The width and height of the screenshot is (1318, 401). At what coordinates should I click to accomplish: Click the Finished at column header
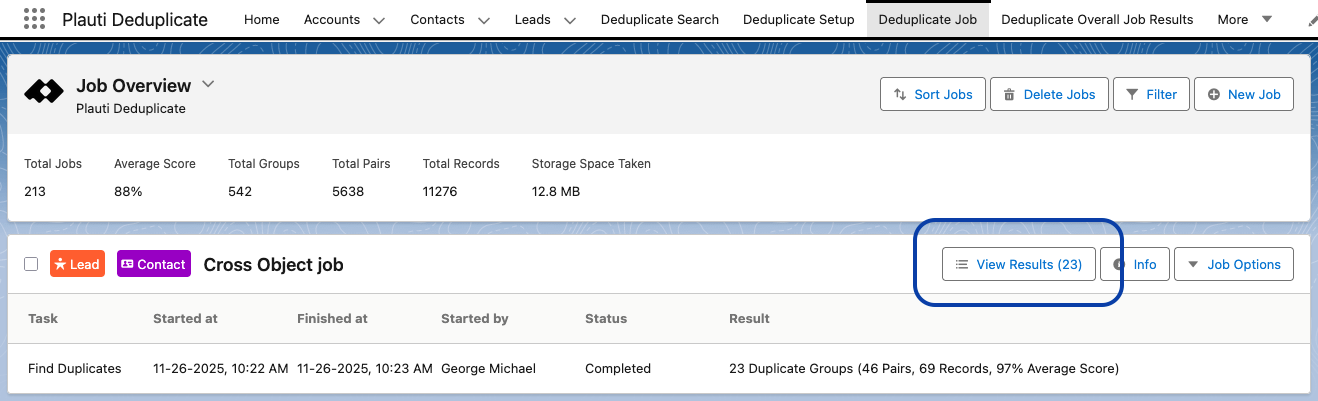pos(332,318)
